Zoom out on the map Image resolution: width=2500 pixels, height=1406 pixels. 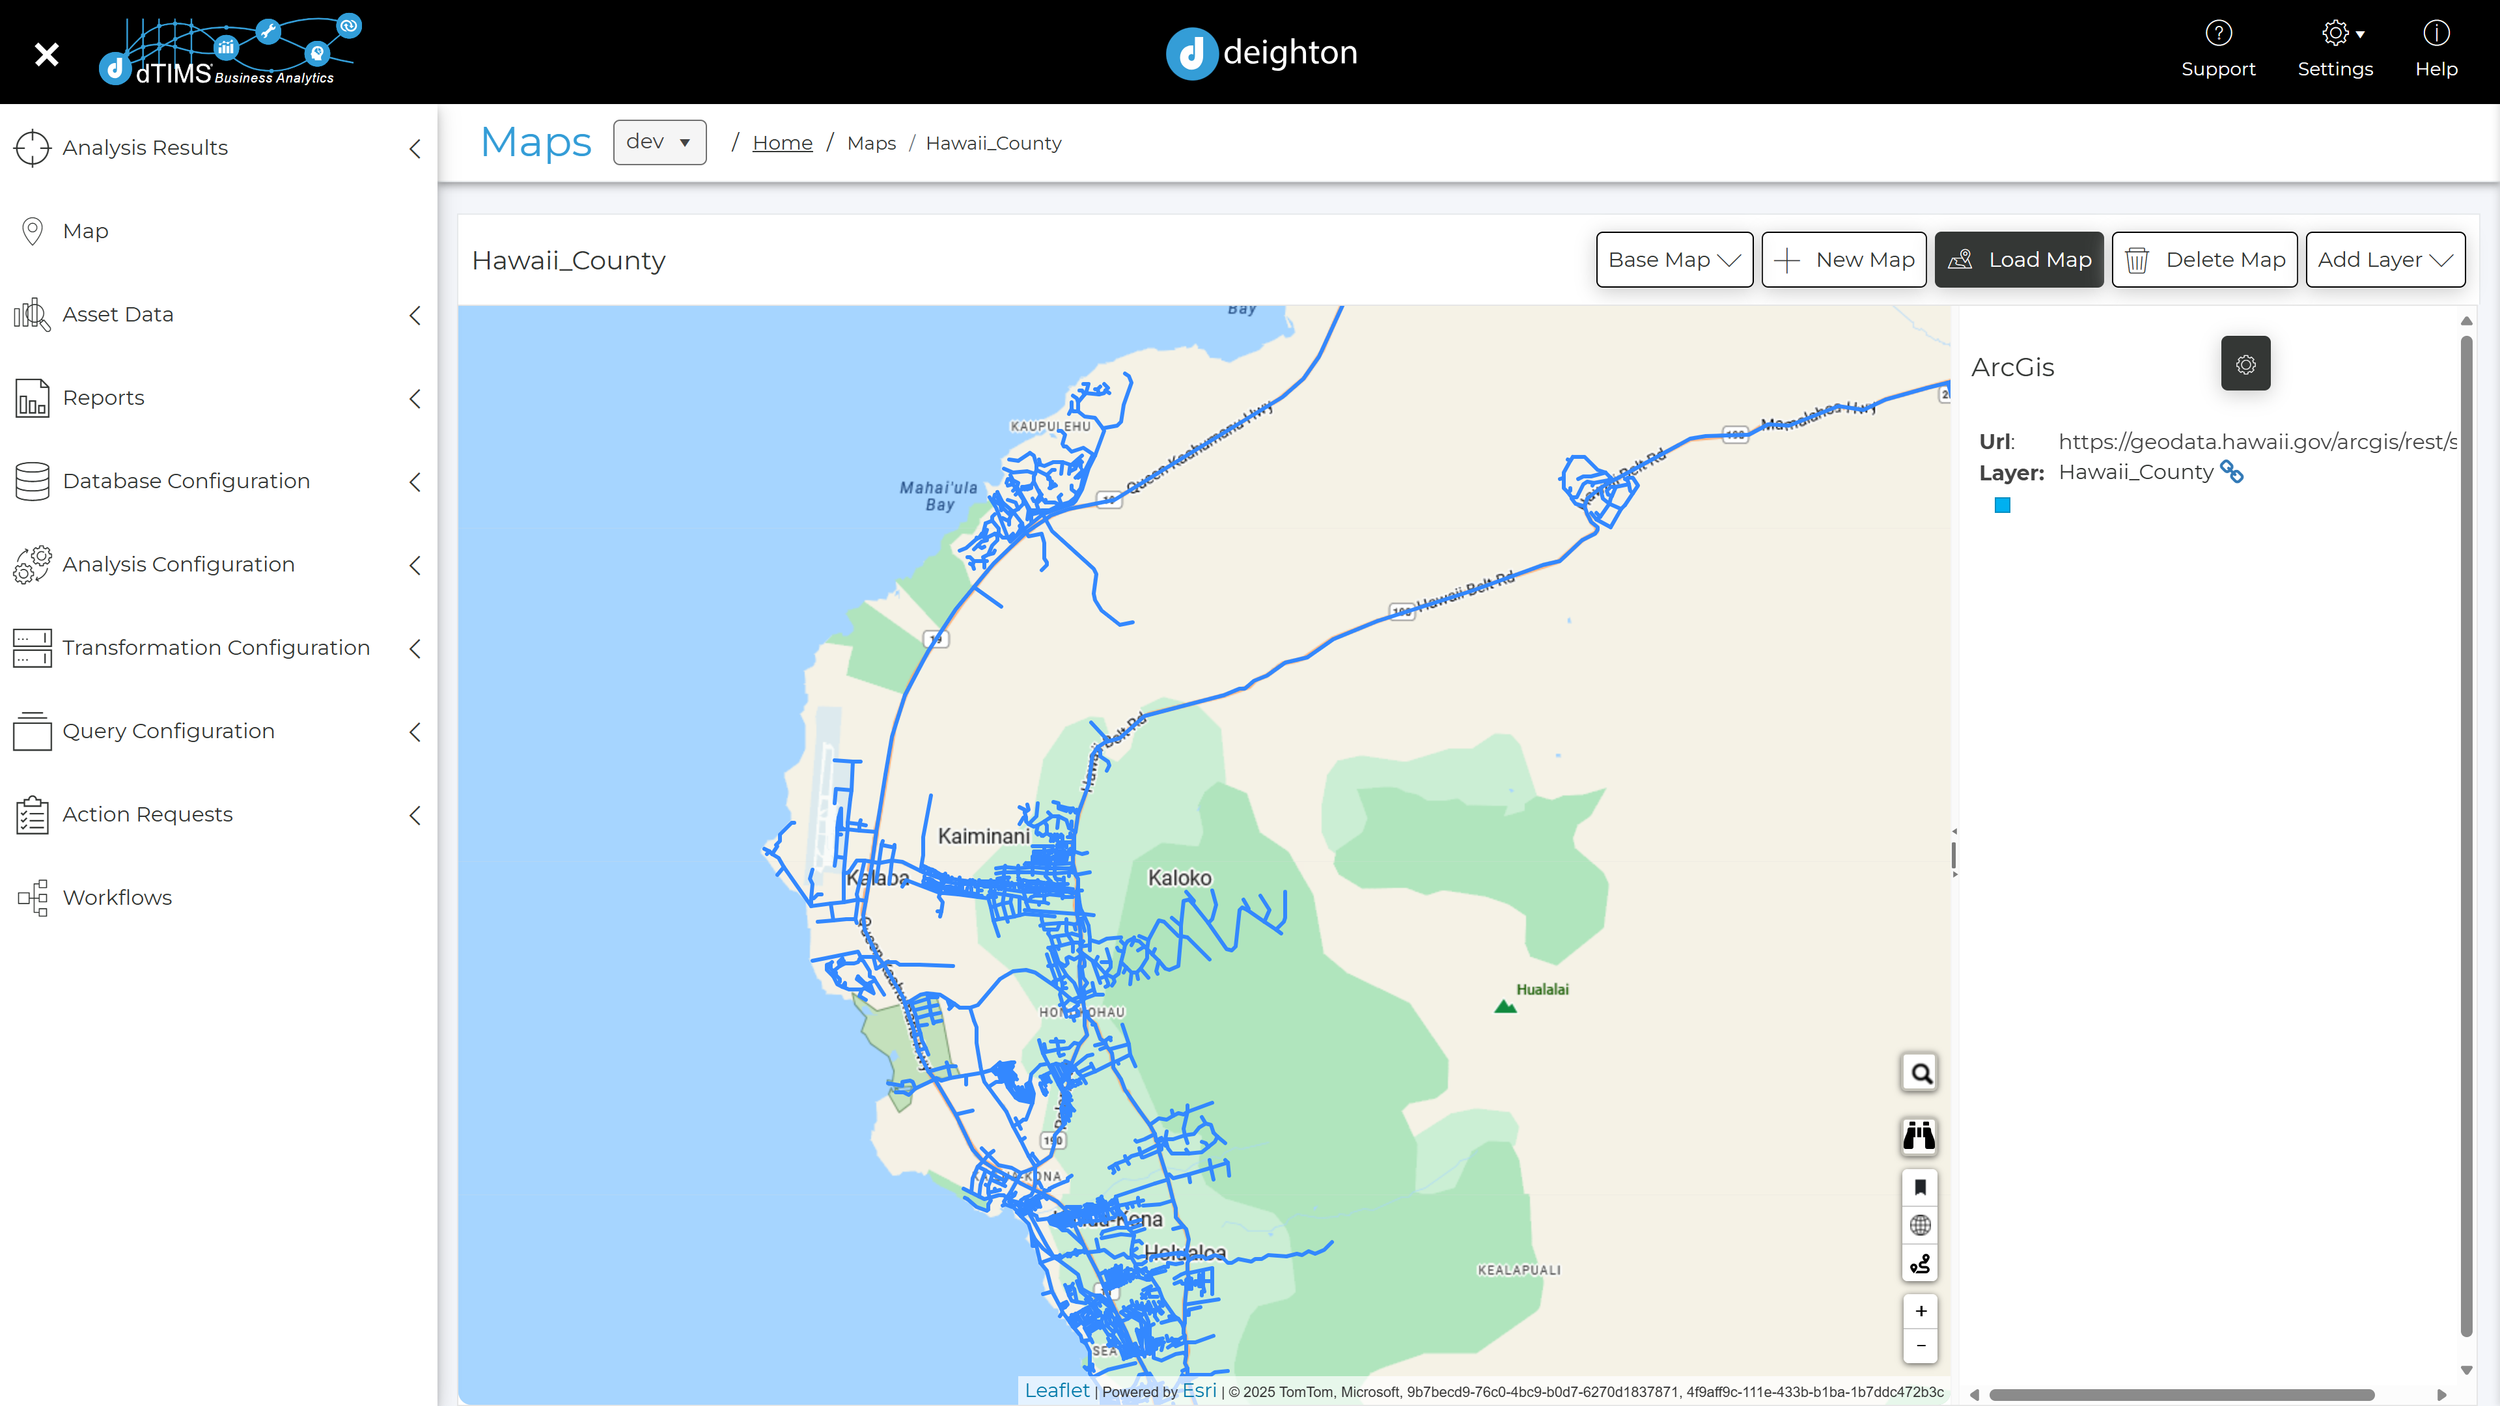[x=1920, y=1346]
